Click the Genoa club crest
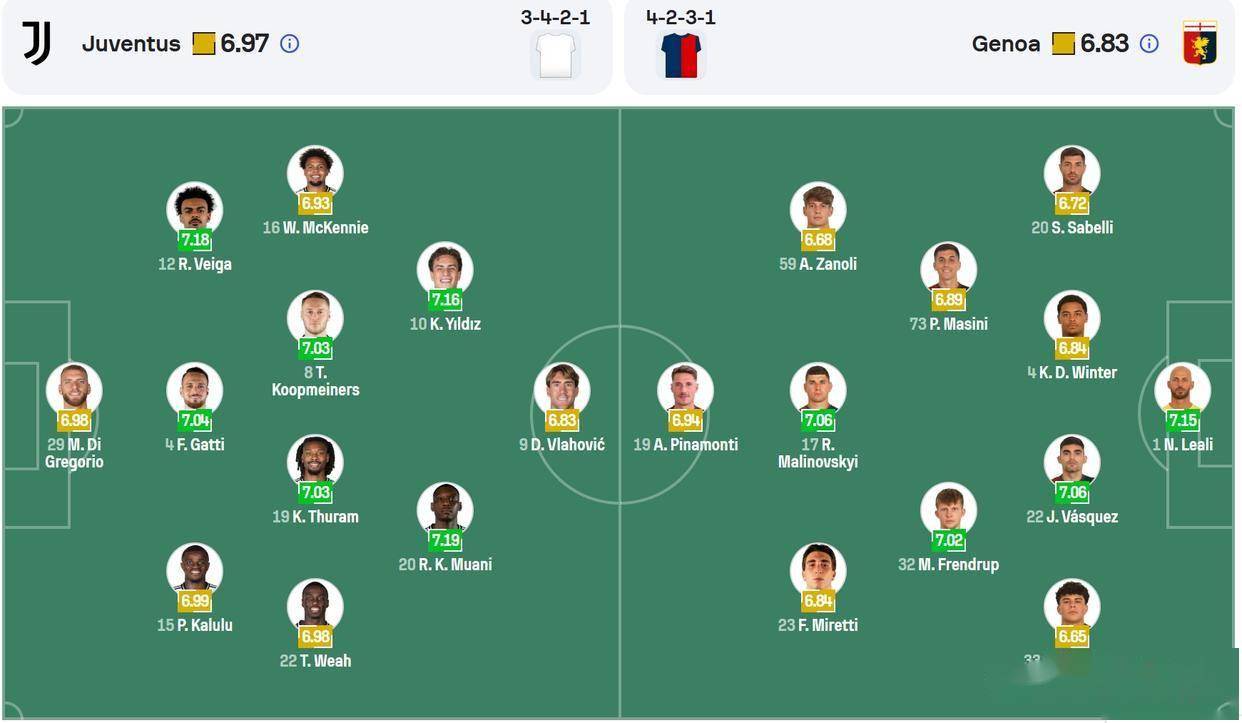 click(x=1199, y=43)
